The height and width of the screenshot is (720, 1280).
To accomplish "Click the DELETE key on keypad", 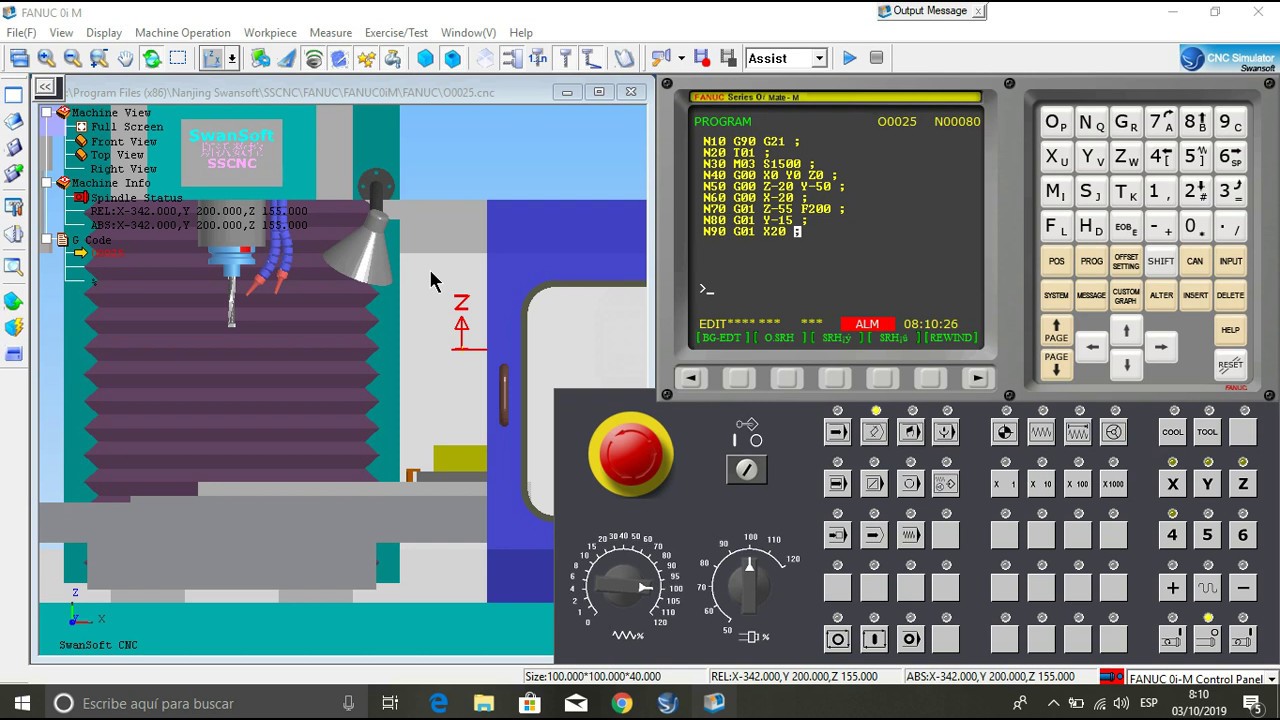I will pos(1231,295).
